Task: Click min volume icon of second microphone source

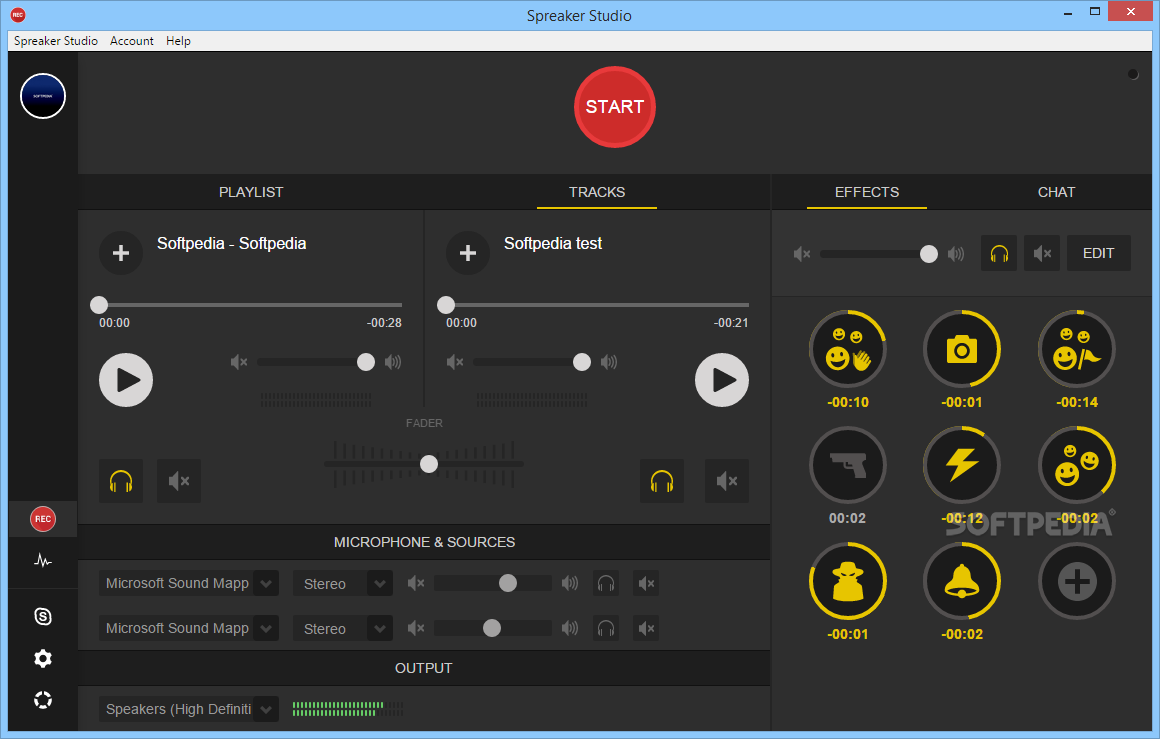Action: (x=416, y=628)
